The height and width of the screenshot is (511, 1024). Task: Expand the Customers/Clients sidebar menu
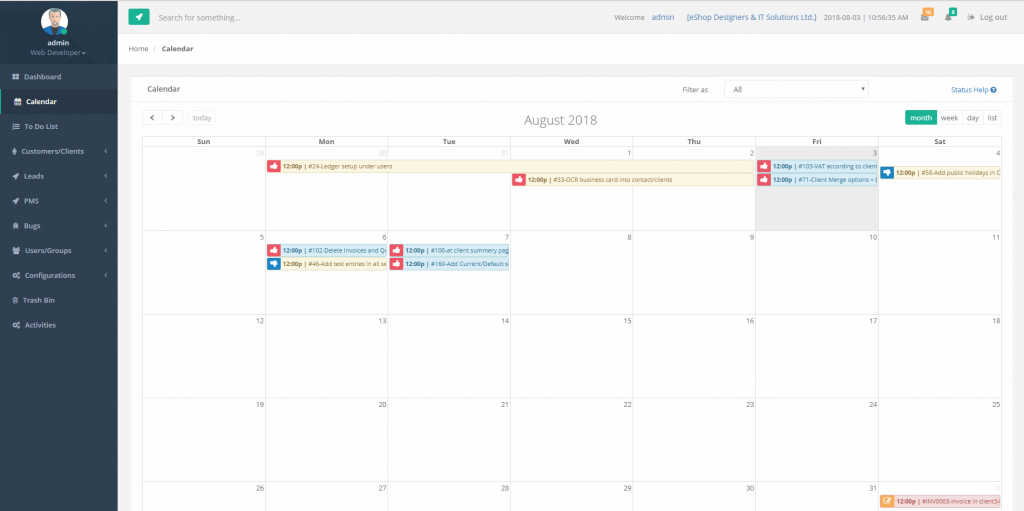coord(58,151)
